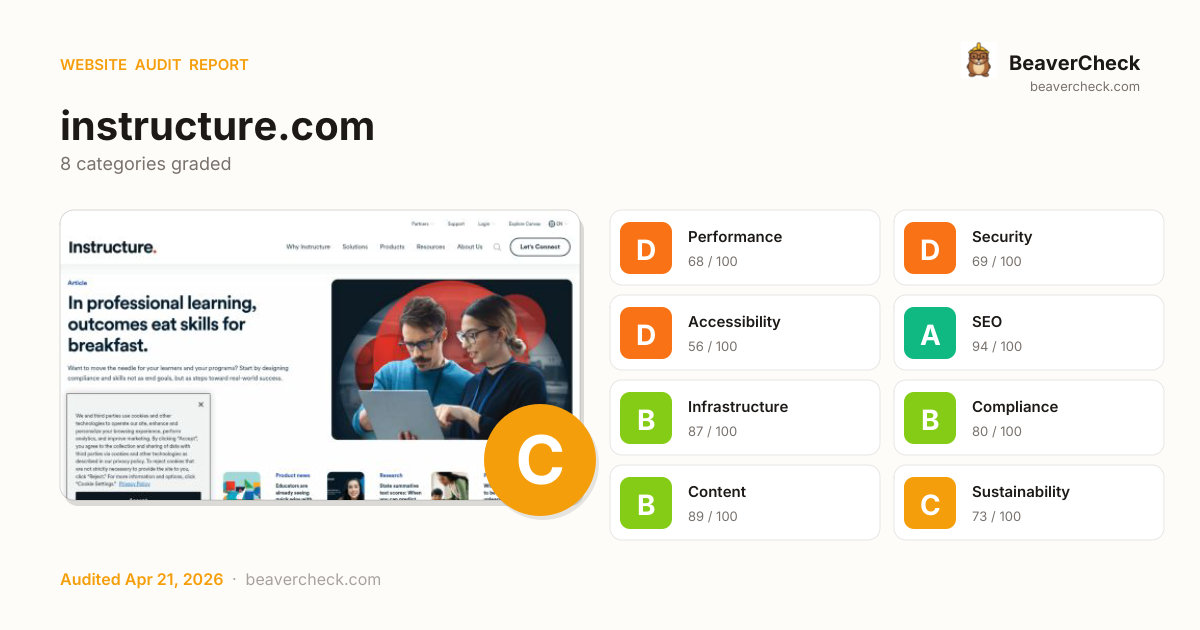
Task: Click the Accessibility D grade badge
Action: pyautogui.click(x=646, y=333)
